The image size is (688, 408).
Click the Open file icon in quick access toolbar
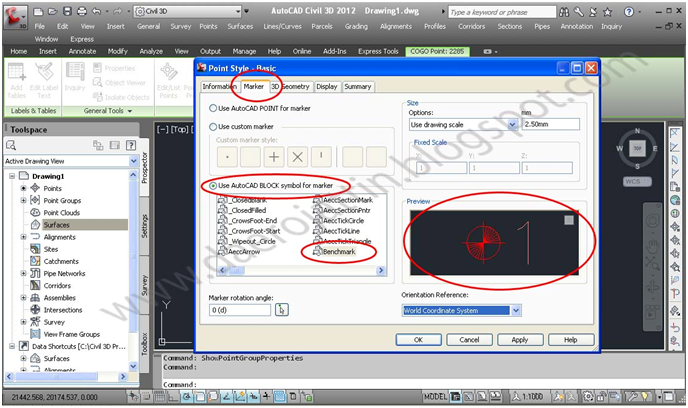tap(53, 12)
